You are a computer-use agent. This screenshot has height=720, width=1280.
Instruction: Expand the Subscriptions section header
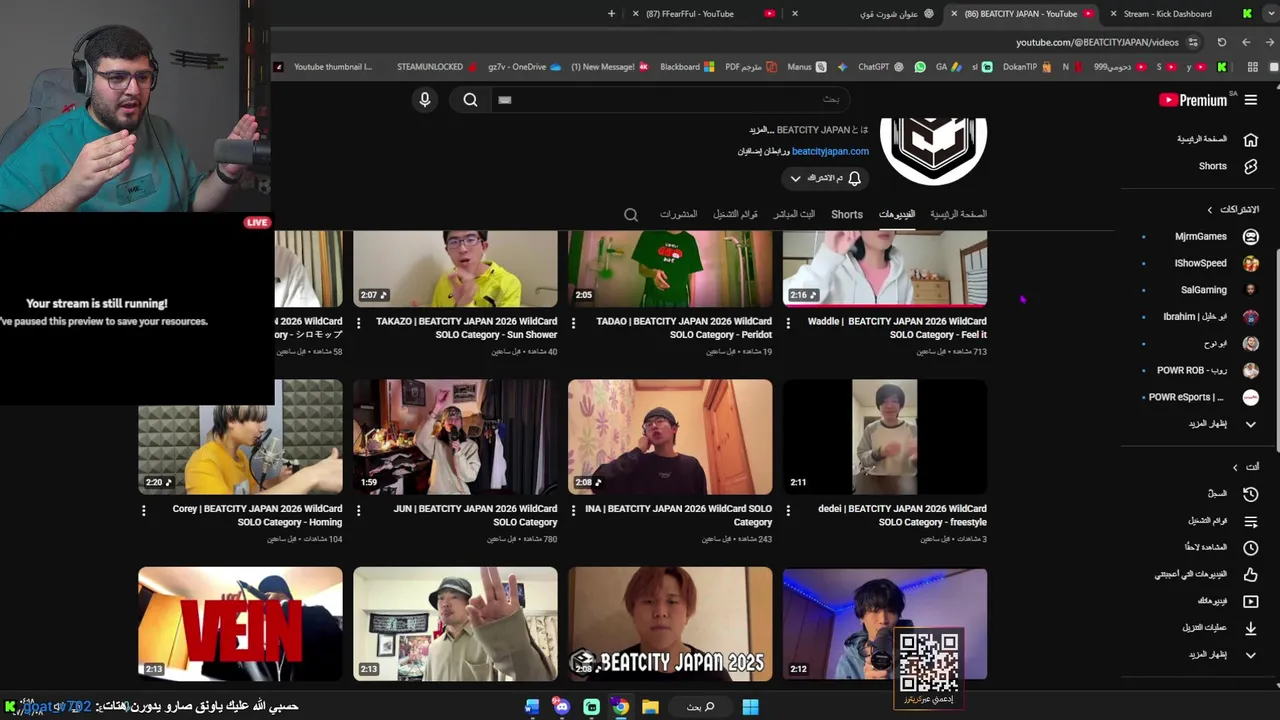[x=1233, y=210]
